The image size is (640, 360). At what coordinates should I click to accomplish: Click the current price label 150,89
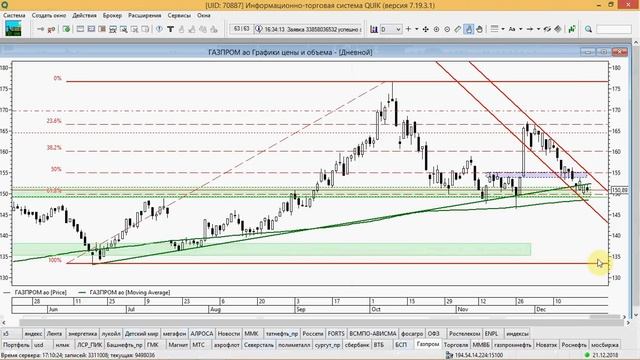620,190
